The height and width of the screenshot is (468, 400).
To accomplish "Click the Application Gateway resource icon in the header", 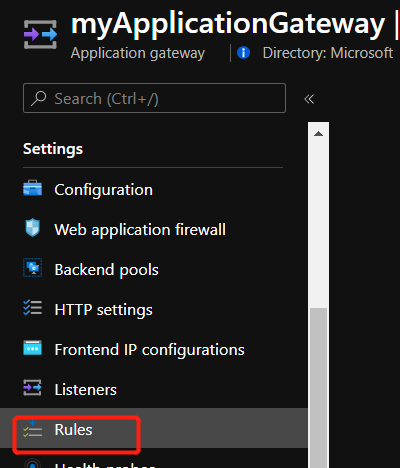I will [x=40, y=35].
